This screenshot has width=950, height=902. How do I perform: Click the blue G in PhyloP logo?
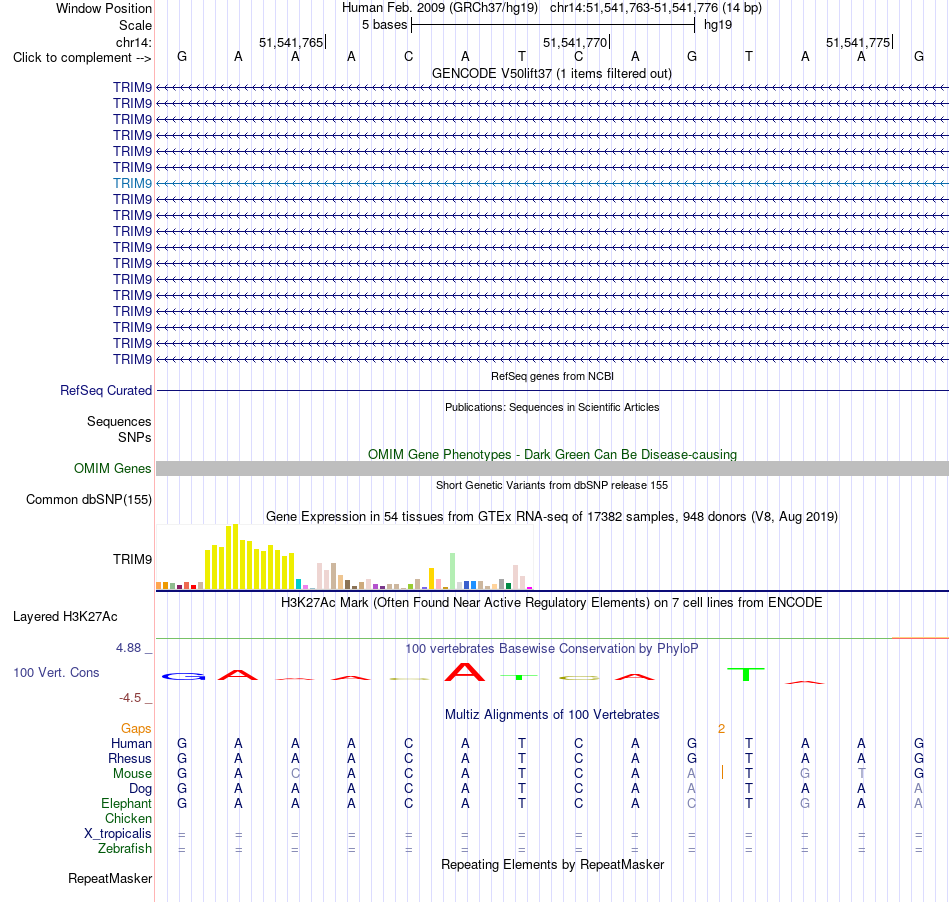[x=183, y=676]
